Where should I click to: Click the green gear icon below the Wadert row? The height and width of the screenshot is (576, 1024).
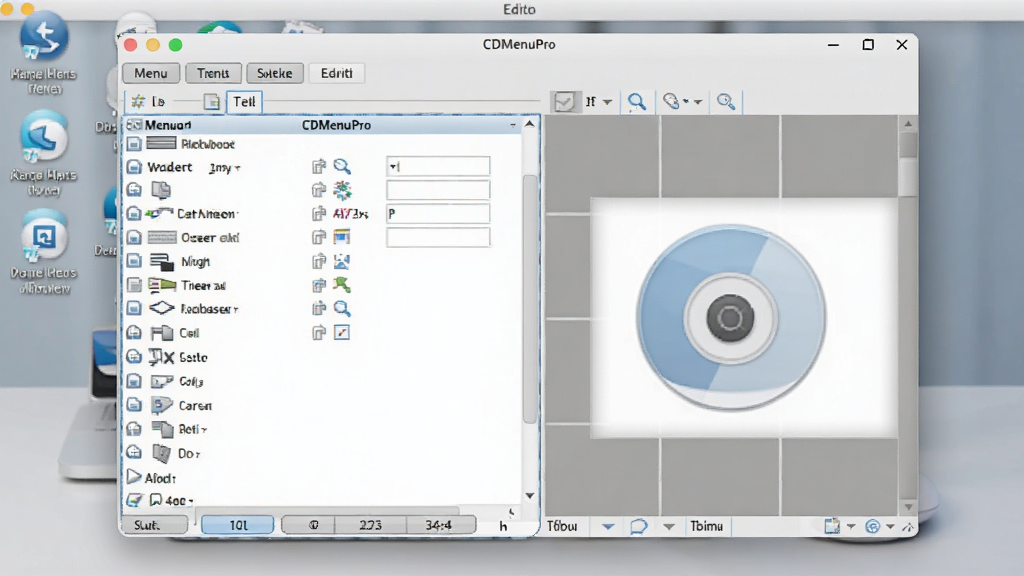[342, 190]
